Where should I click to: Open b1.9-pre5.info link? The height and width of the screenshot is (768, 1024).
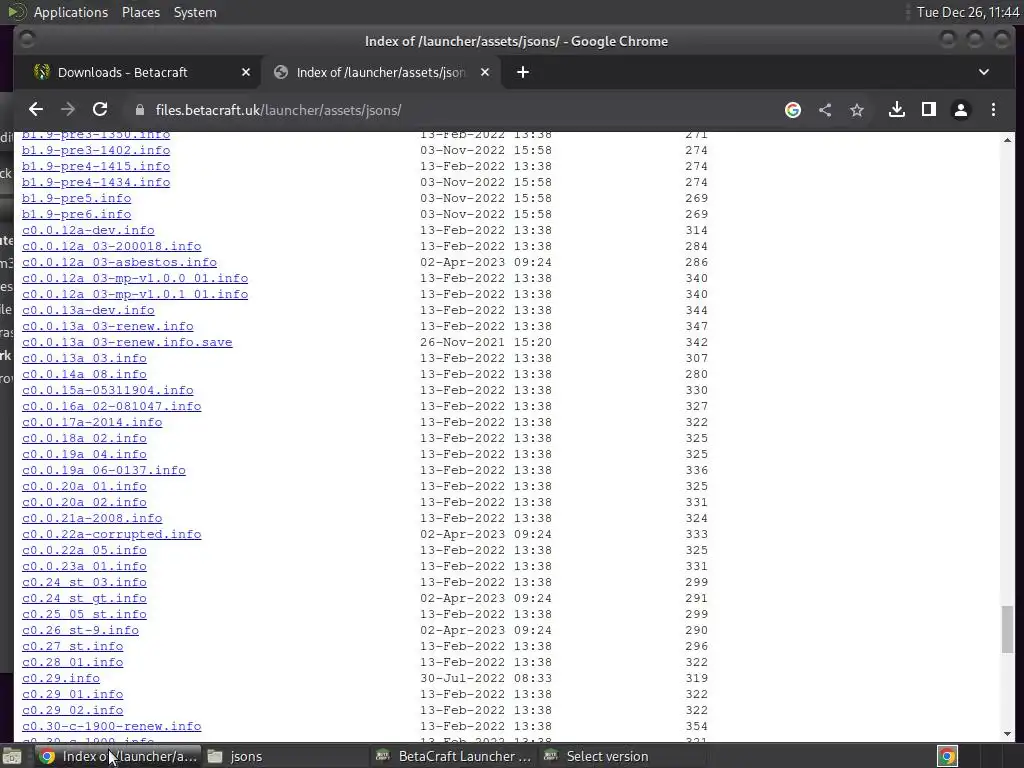[76, 198]
